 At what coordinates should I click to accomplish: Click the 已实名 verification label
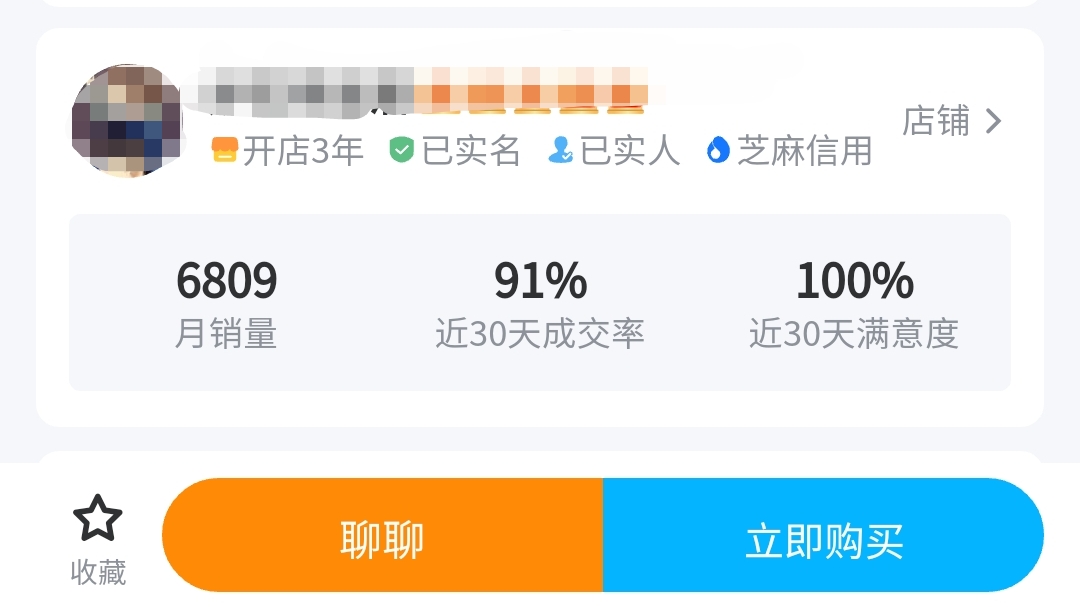point(471,150)
